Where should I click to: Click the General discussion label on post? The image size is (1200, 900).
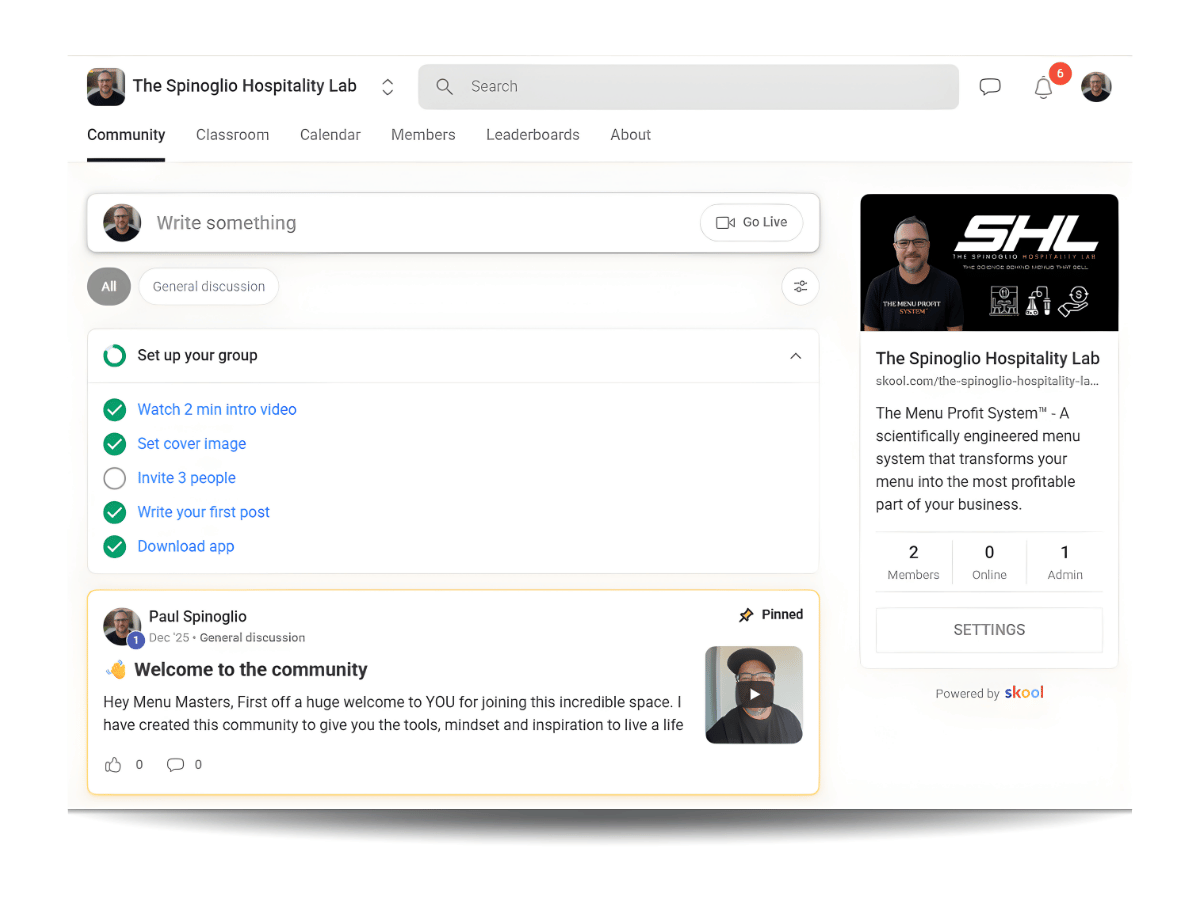pyautogui.click(x=252, y=637)
